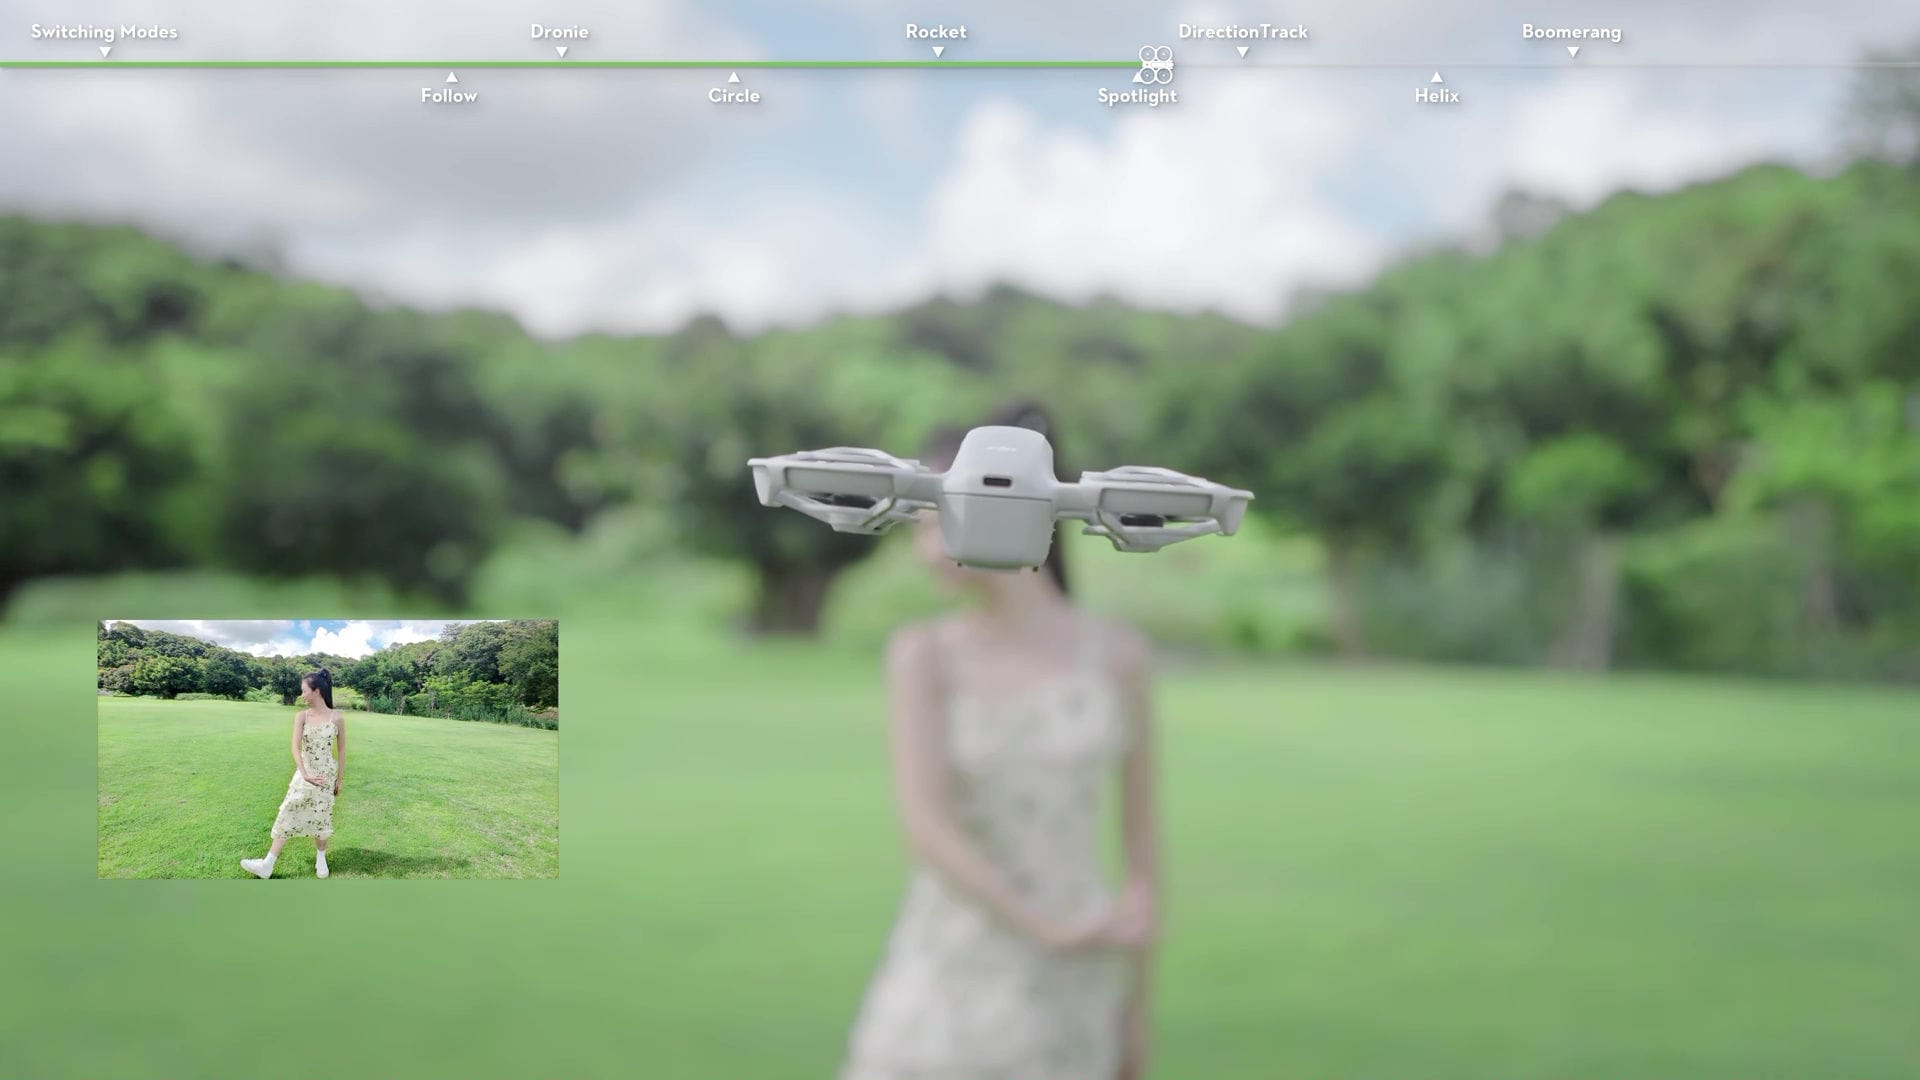Jump to the Rocket chapter label
1920x1080 pixels.
[935, 31]
